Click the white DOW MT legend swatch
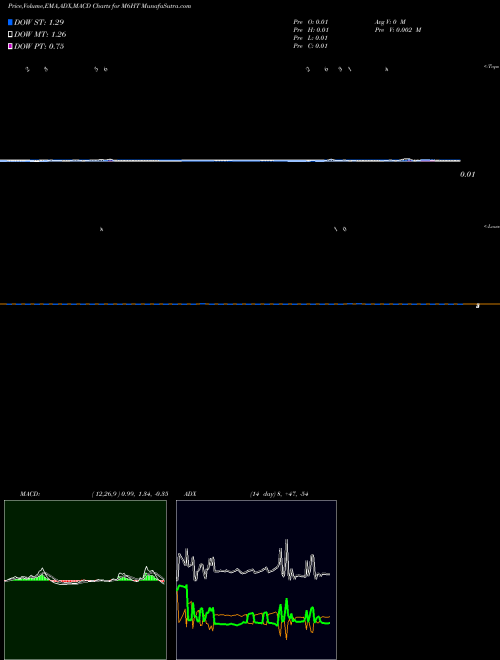The height and width of the screenshot is (660, 500). pyautogui.click(x=10, y=35)
